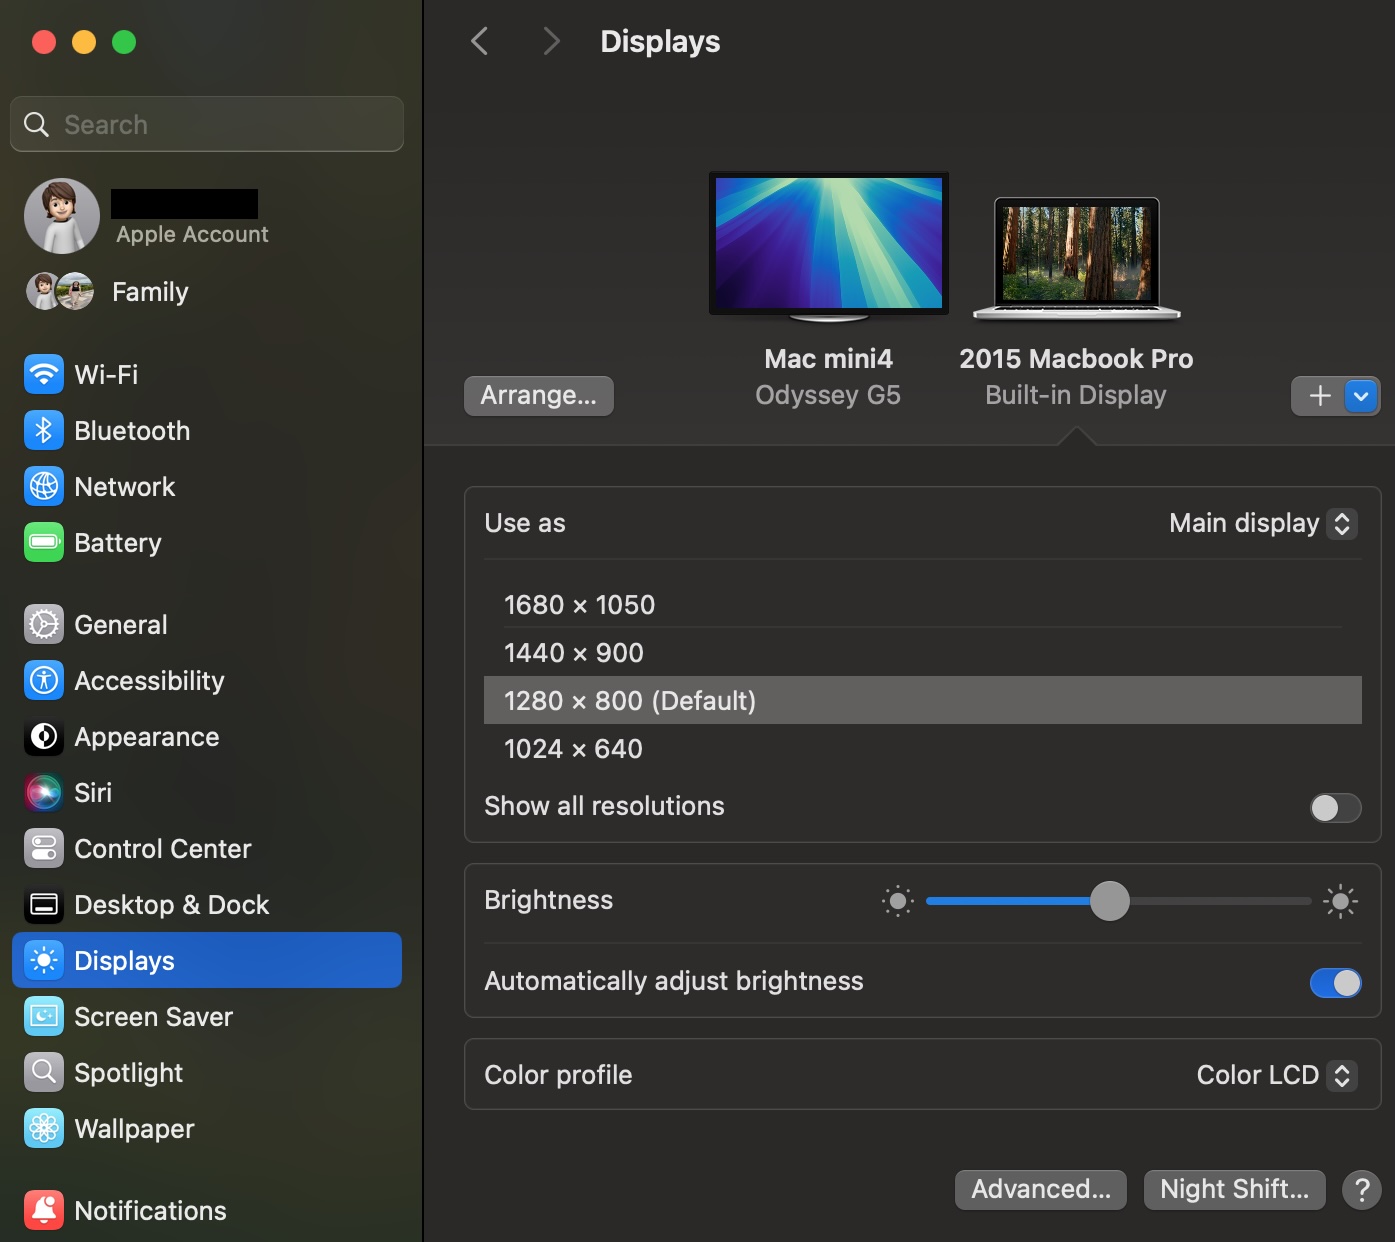Open Siri settings from sidebar
1395x1242 pixels.
click(207, 793)
